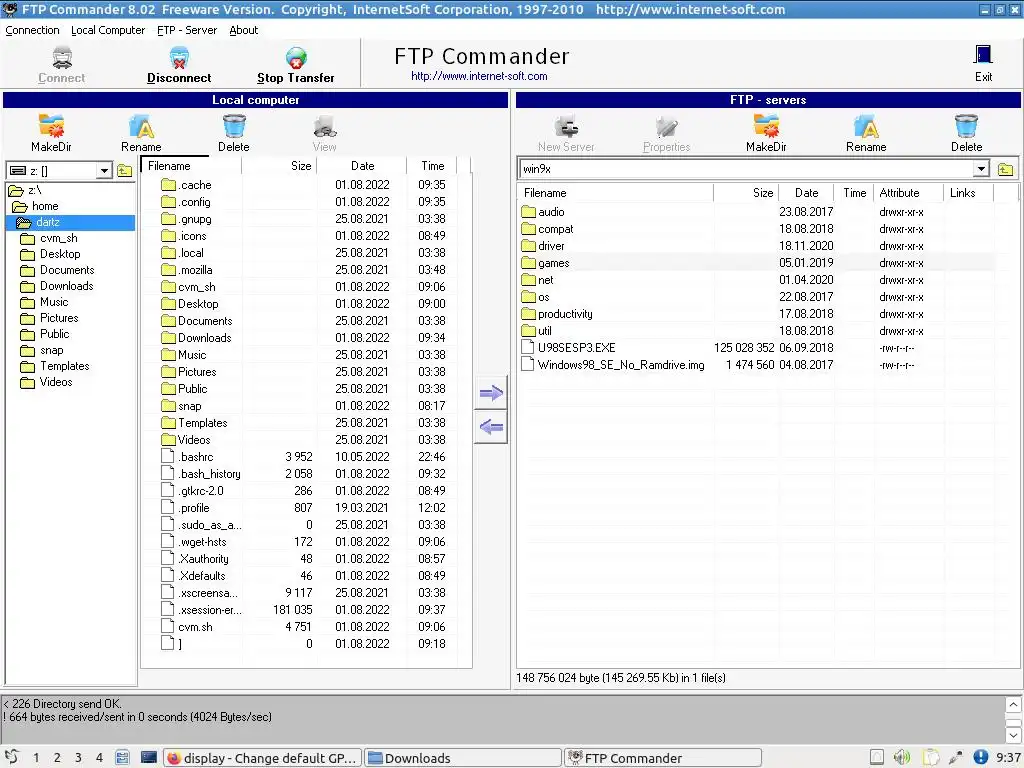This screenshot has height=768, width=1024.
Task: Select .Xauthority in local file list
Action: pos(203,558)
